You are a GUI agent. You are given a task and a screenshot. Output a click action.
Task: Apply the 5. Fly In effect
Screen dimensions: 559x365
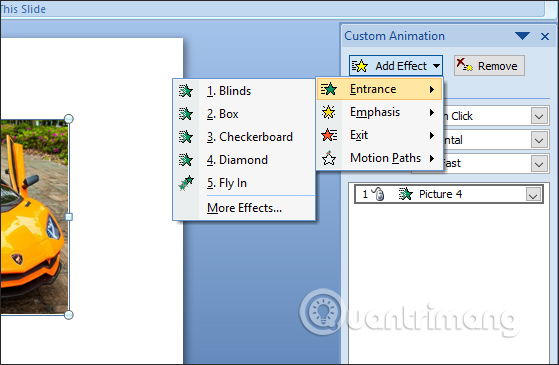[x=244, y=183]
